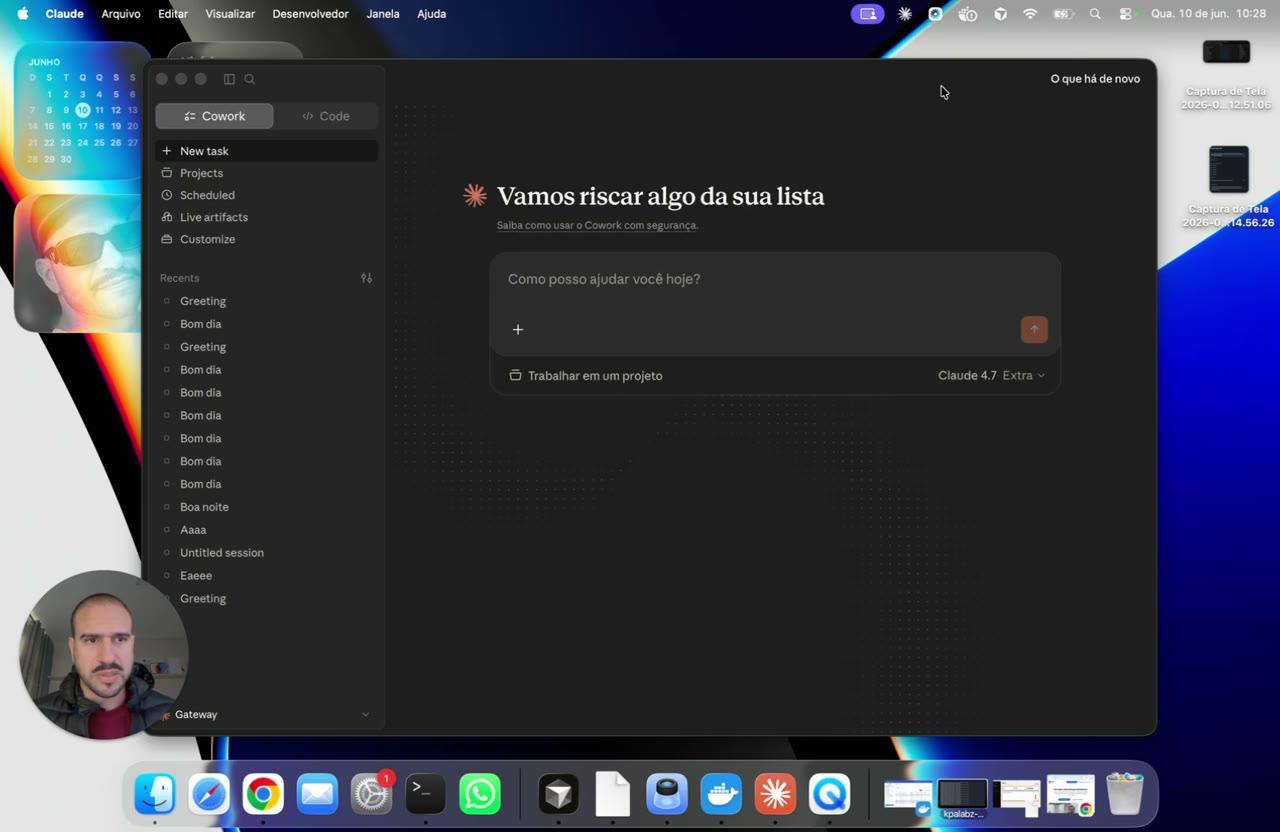
Task: Toggle the sidebar panel icon
Action: point(229,79)
